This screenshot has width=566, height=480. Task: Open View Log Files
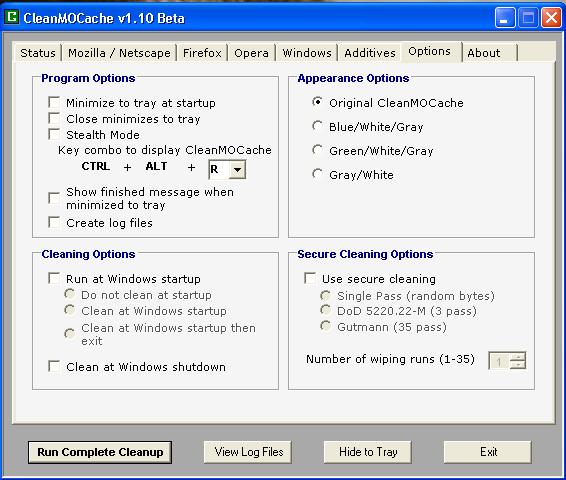tap(248, 452)
